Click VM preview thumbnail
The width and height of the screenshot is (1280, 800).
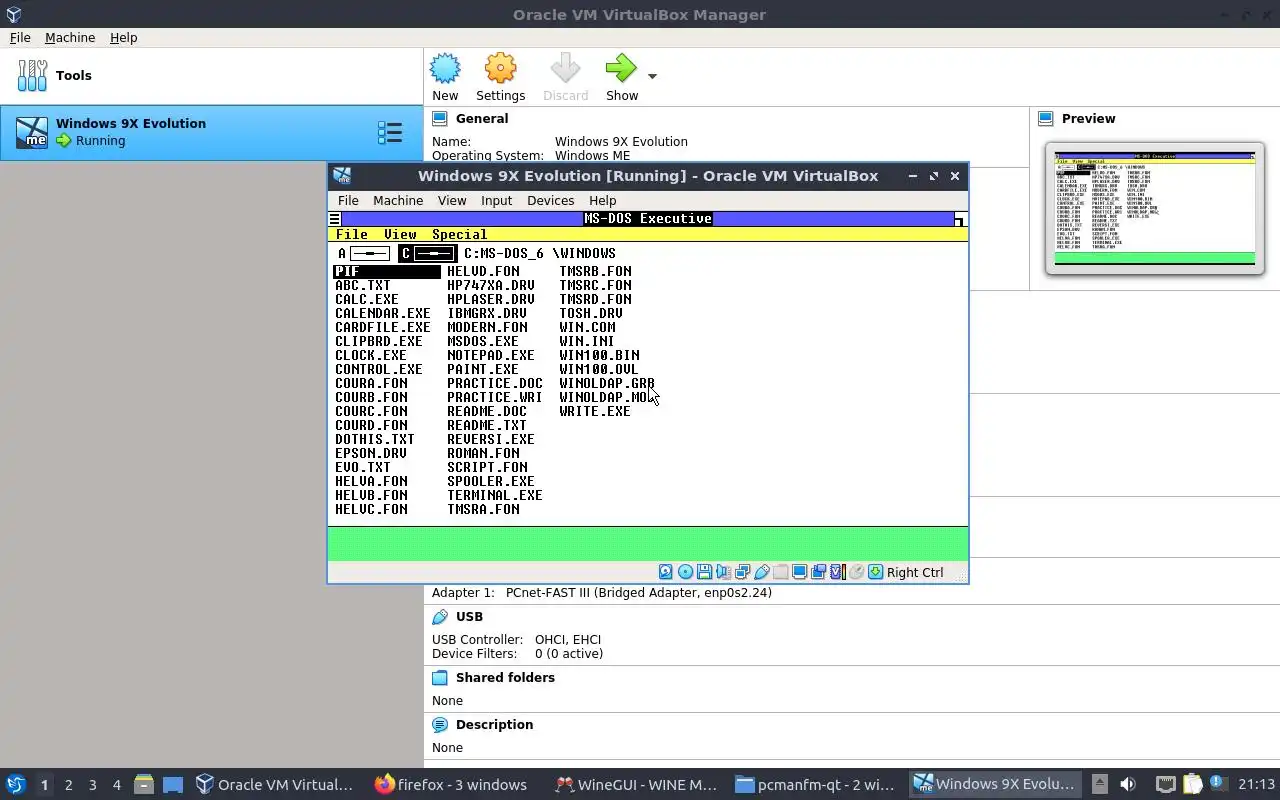[x=1155, y=208]
